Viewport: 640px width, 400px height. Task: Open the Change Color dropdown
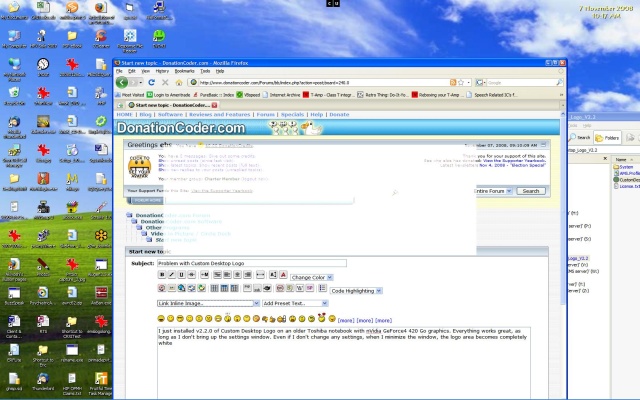click(x=312, y=277)
